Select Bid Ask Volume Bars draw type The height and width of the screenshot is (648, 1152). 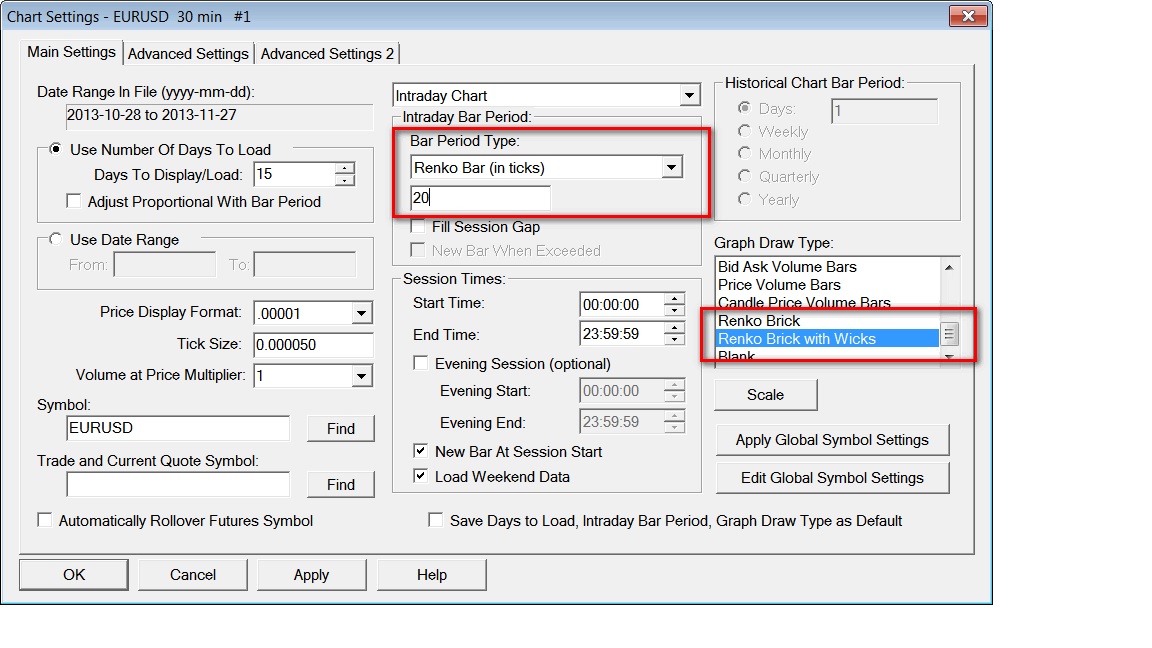pos(828,267)
